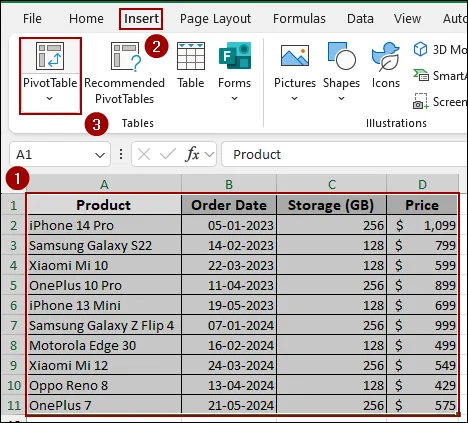The image size is (468, 423).
Task: Expand the Shapes dropdown arrow
Action: point(341,99)
